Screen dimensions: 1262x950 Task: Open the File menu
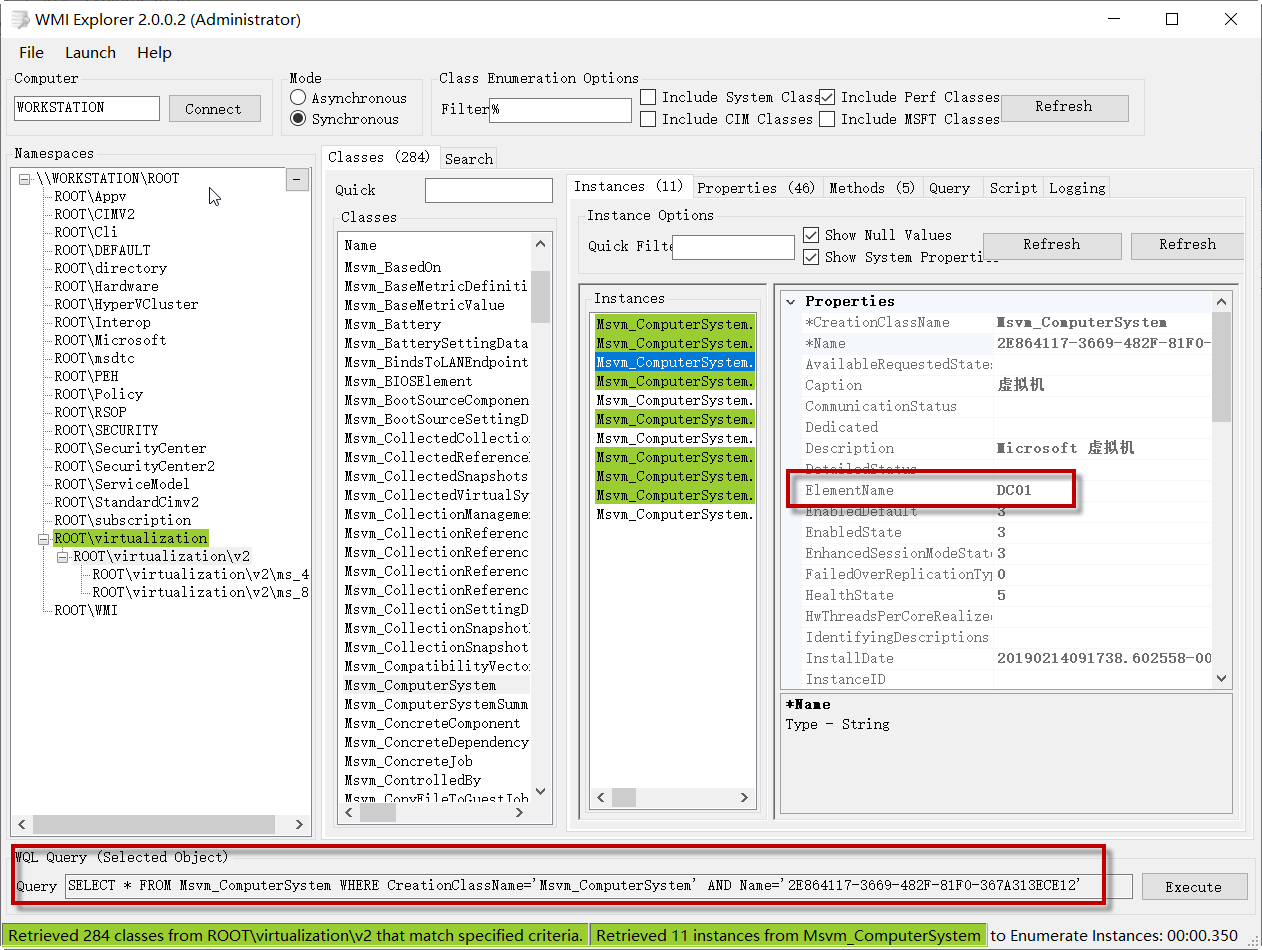[x=31, y=53]
